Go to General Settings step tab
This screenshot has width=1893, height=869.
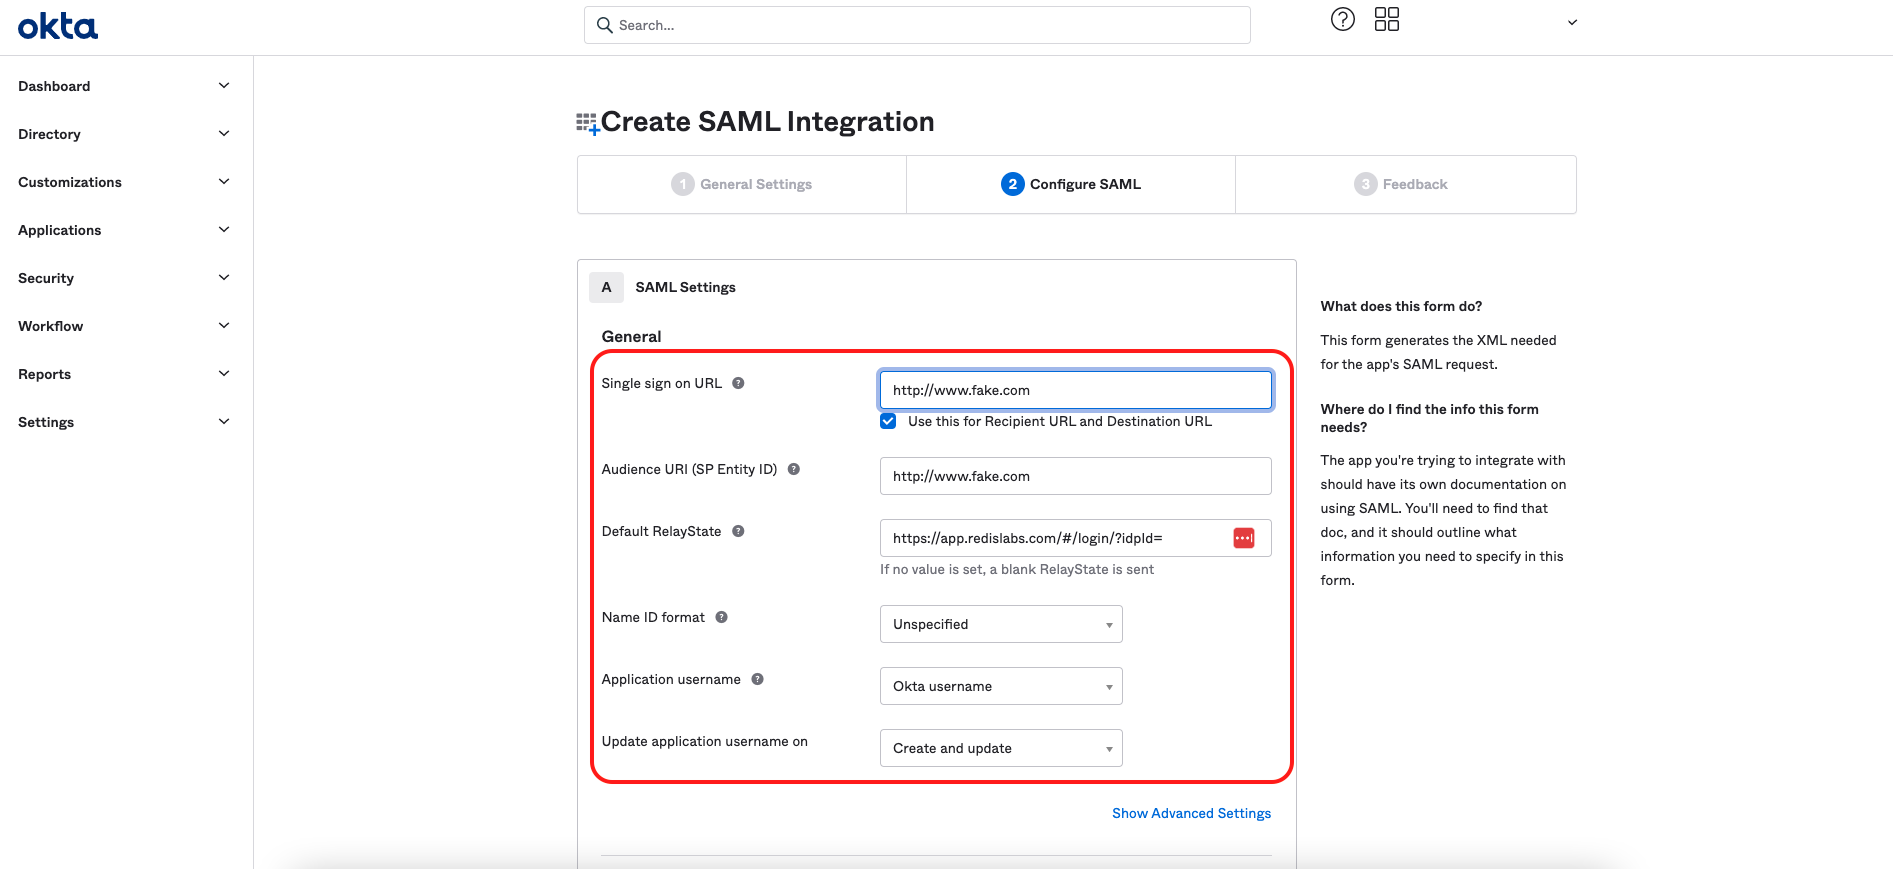point(742,184)
